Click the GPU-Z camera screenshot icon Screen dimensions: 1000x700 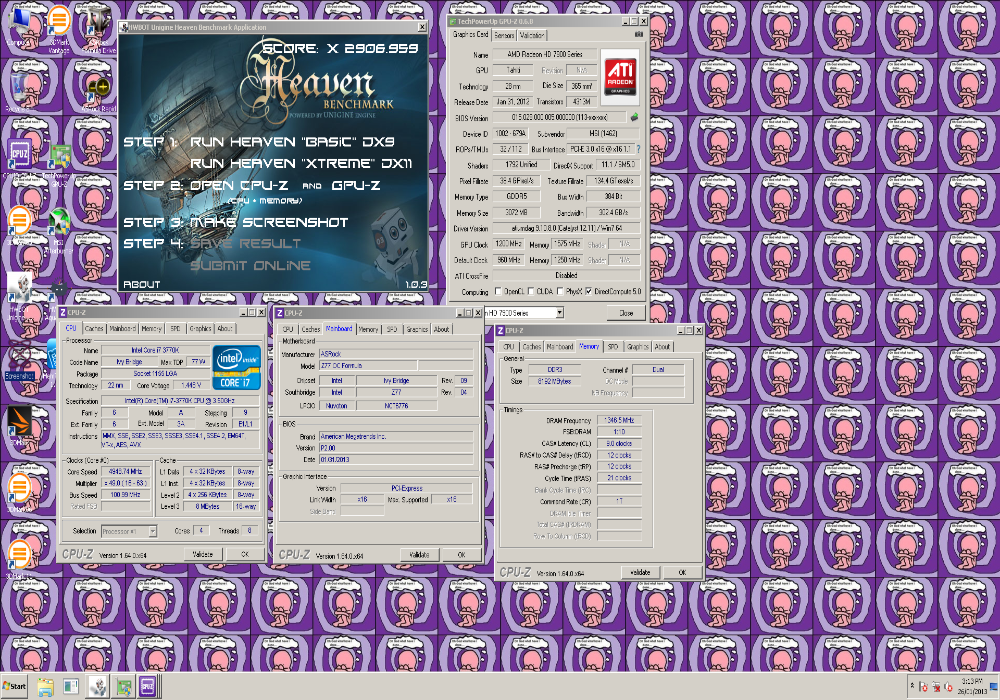pyautogui.click(x=638, y=34)
